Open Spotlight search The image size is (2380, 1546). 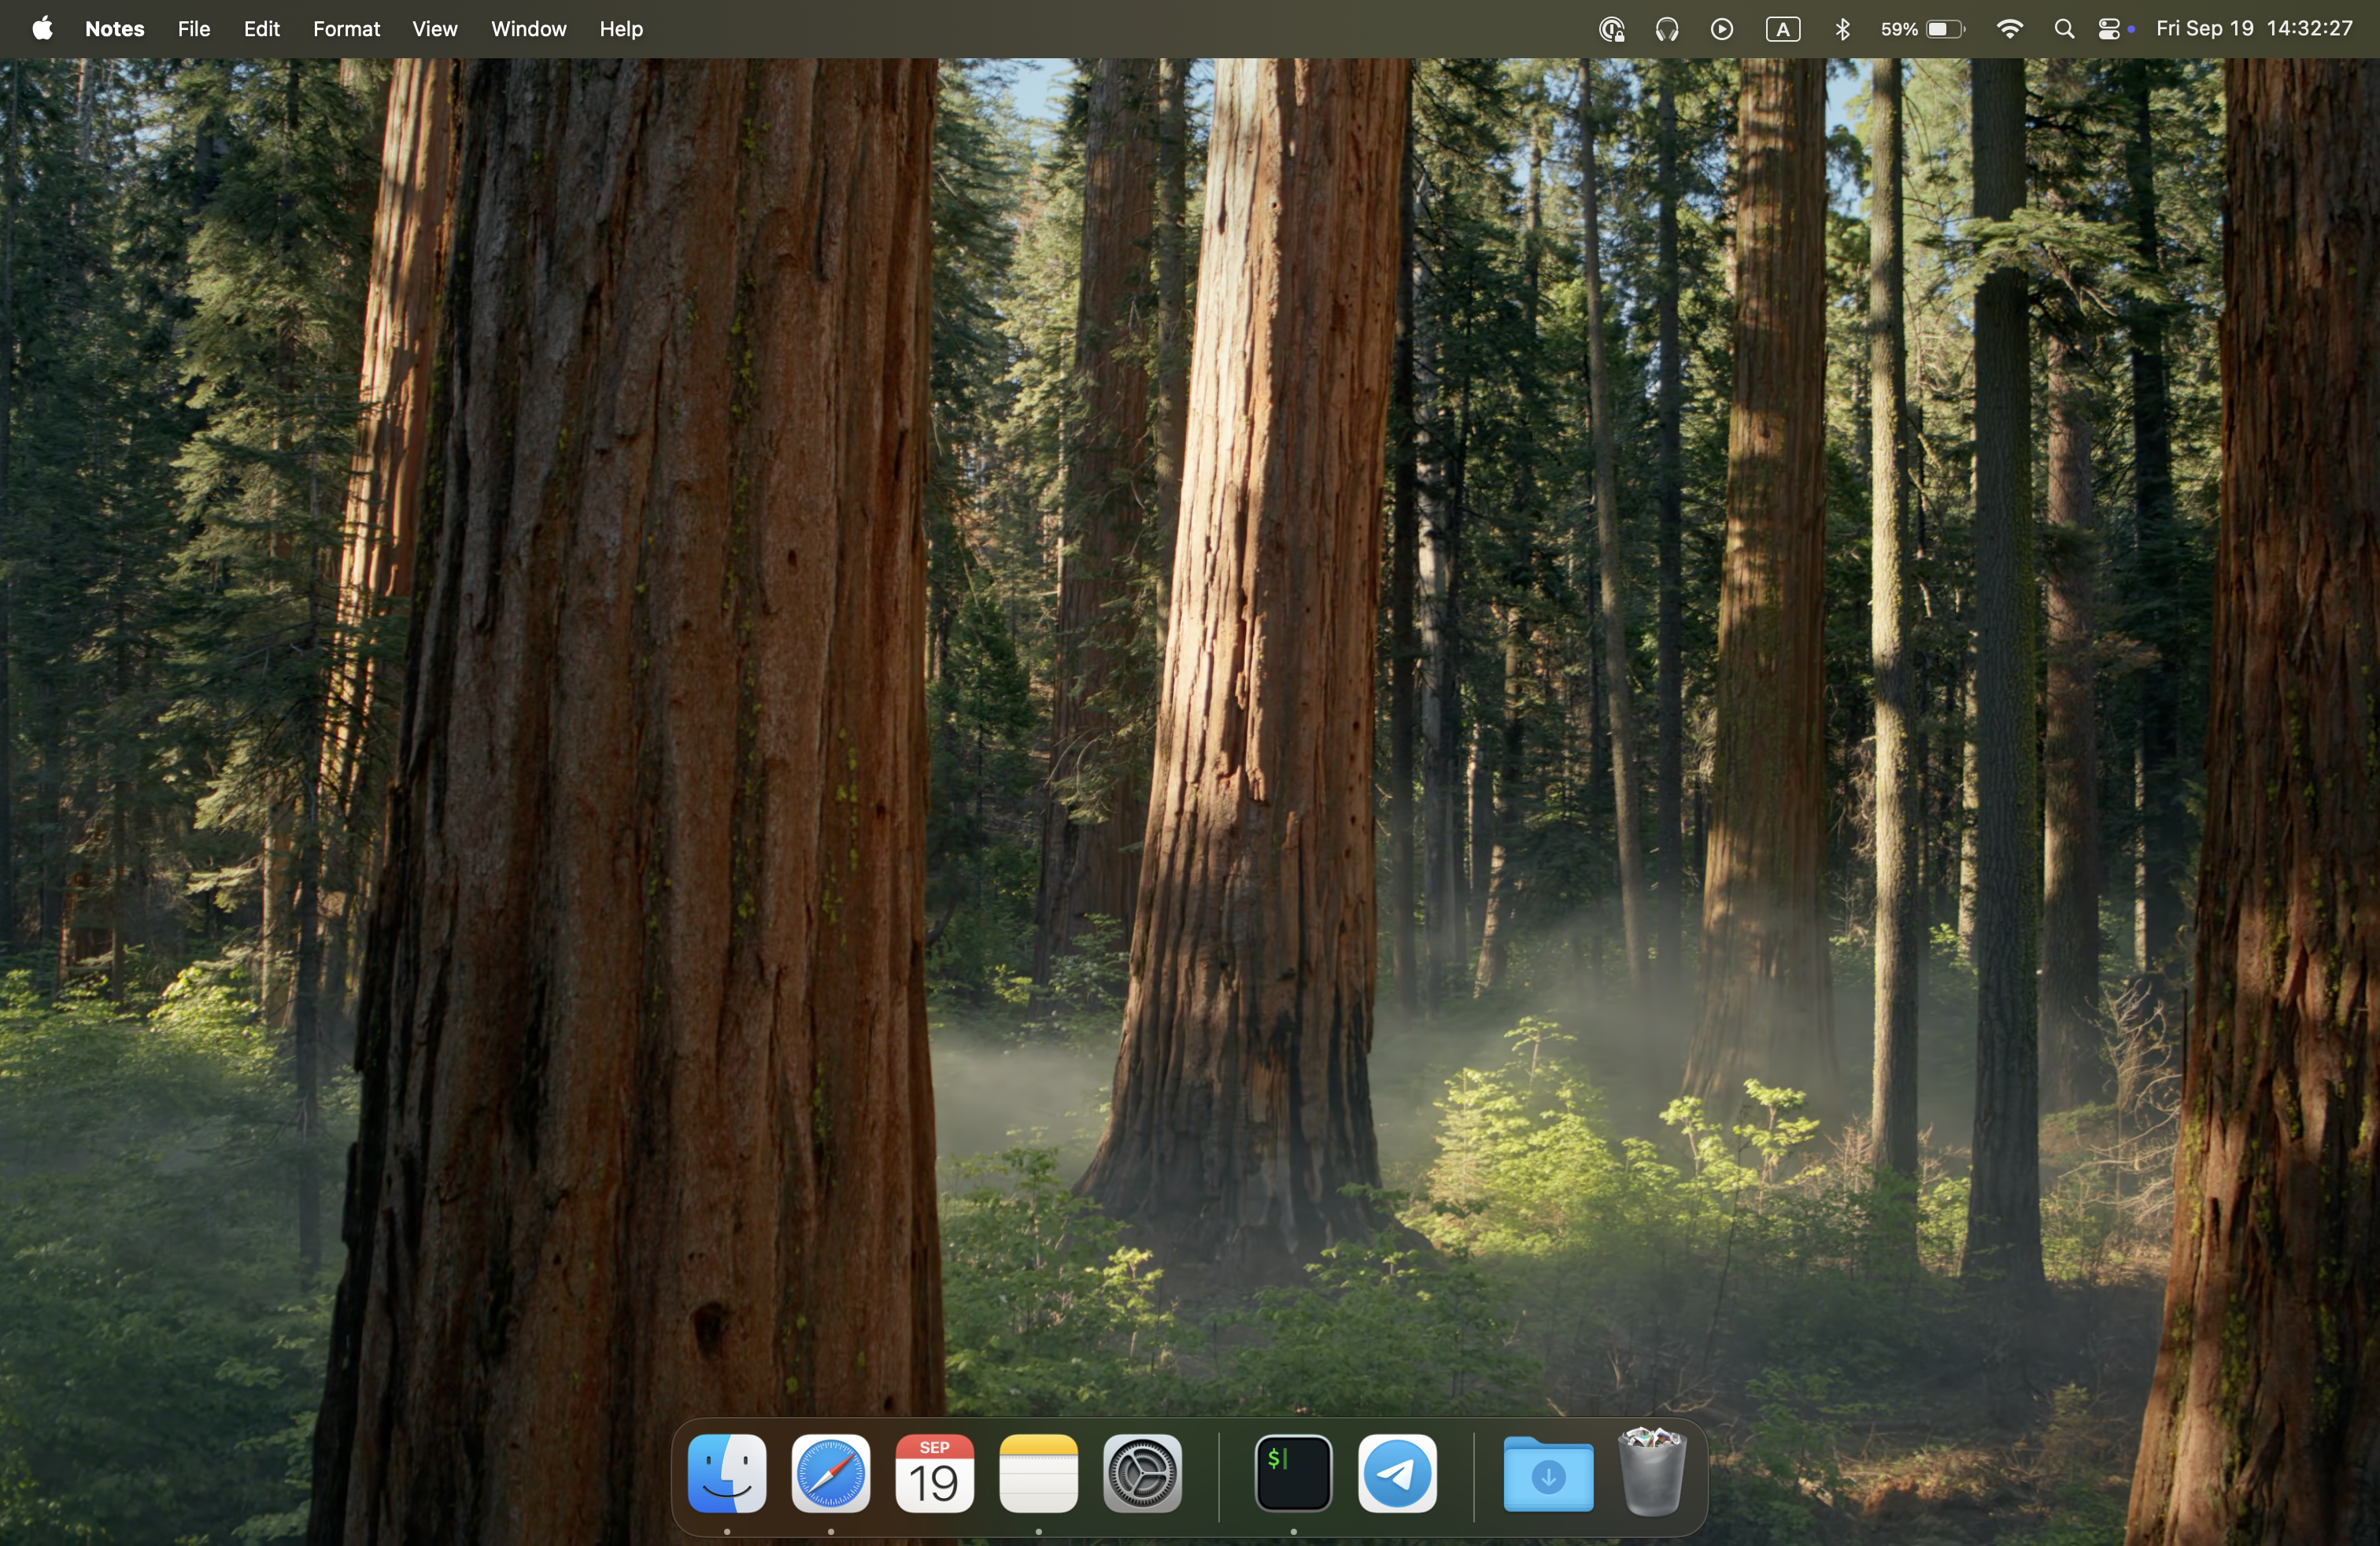2064,29
